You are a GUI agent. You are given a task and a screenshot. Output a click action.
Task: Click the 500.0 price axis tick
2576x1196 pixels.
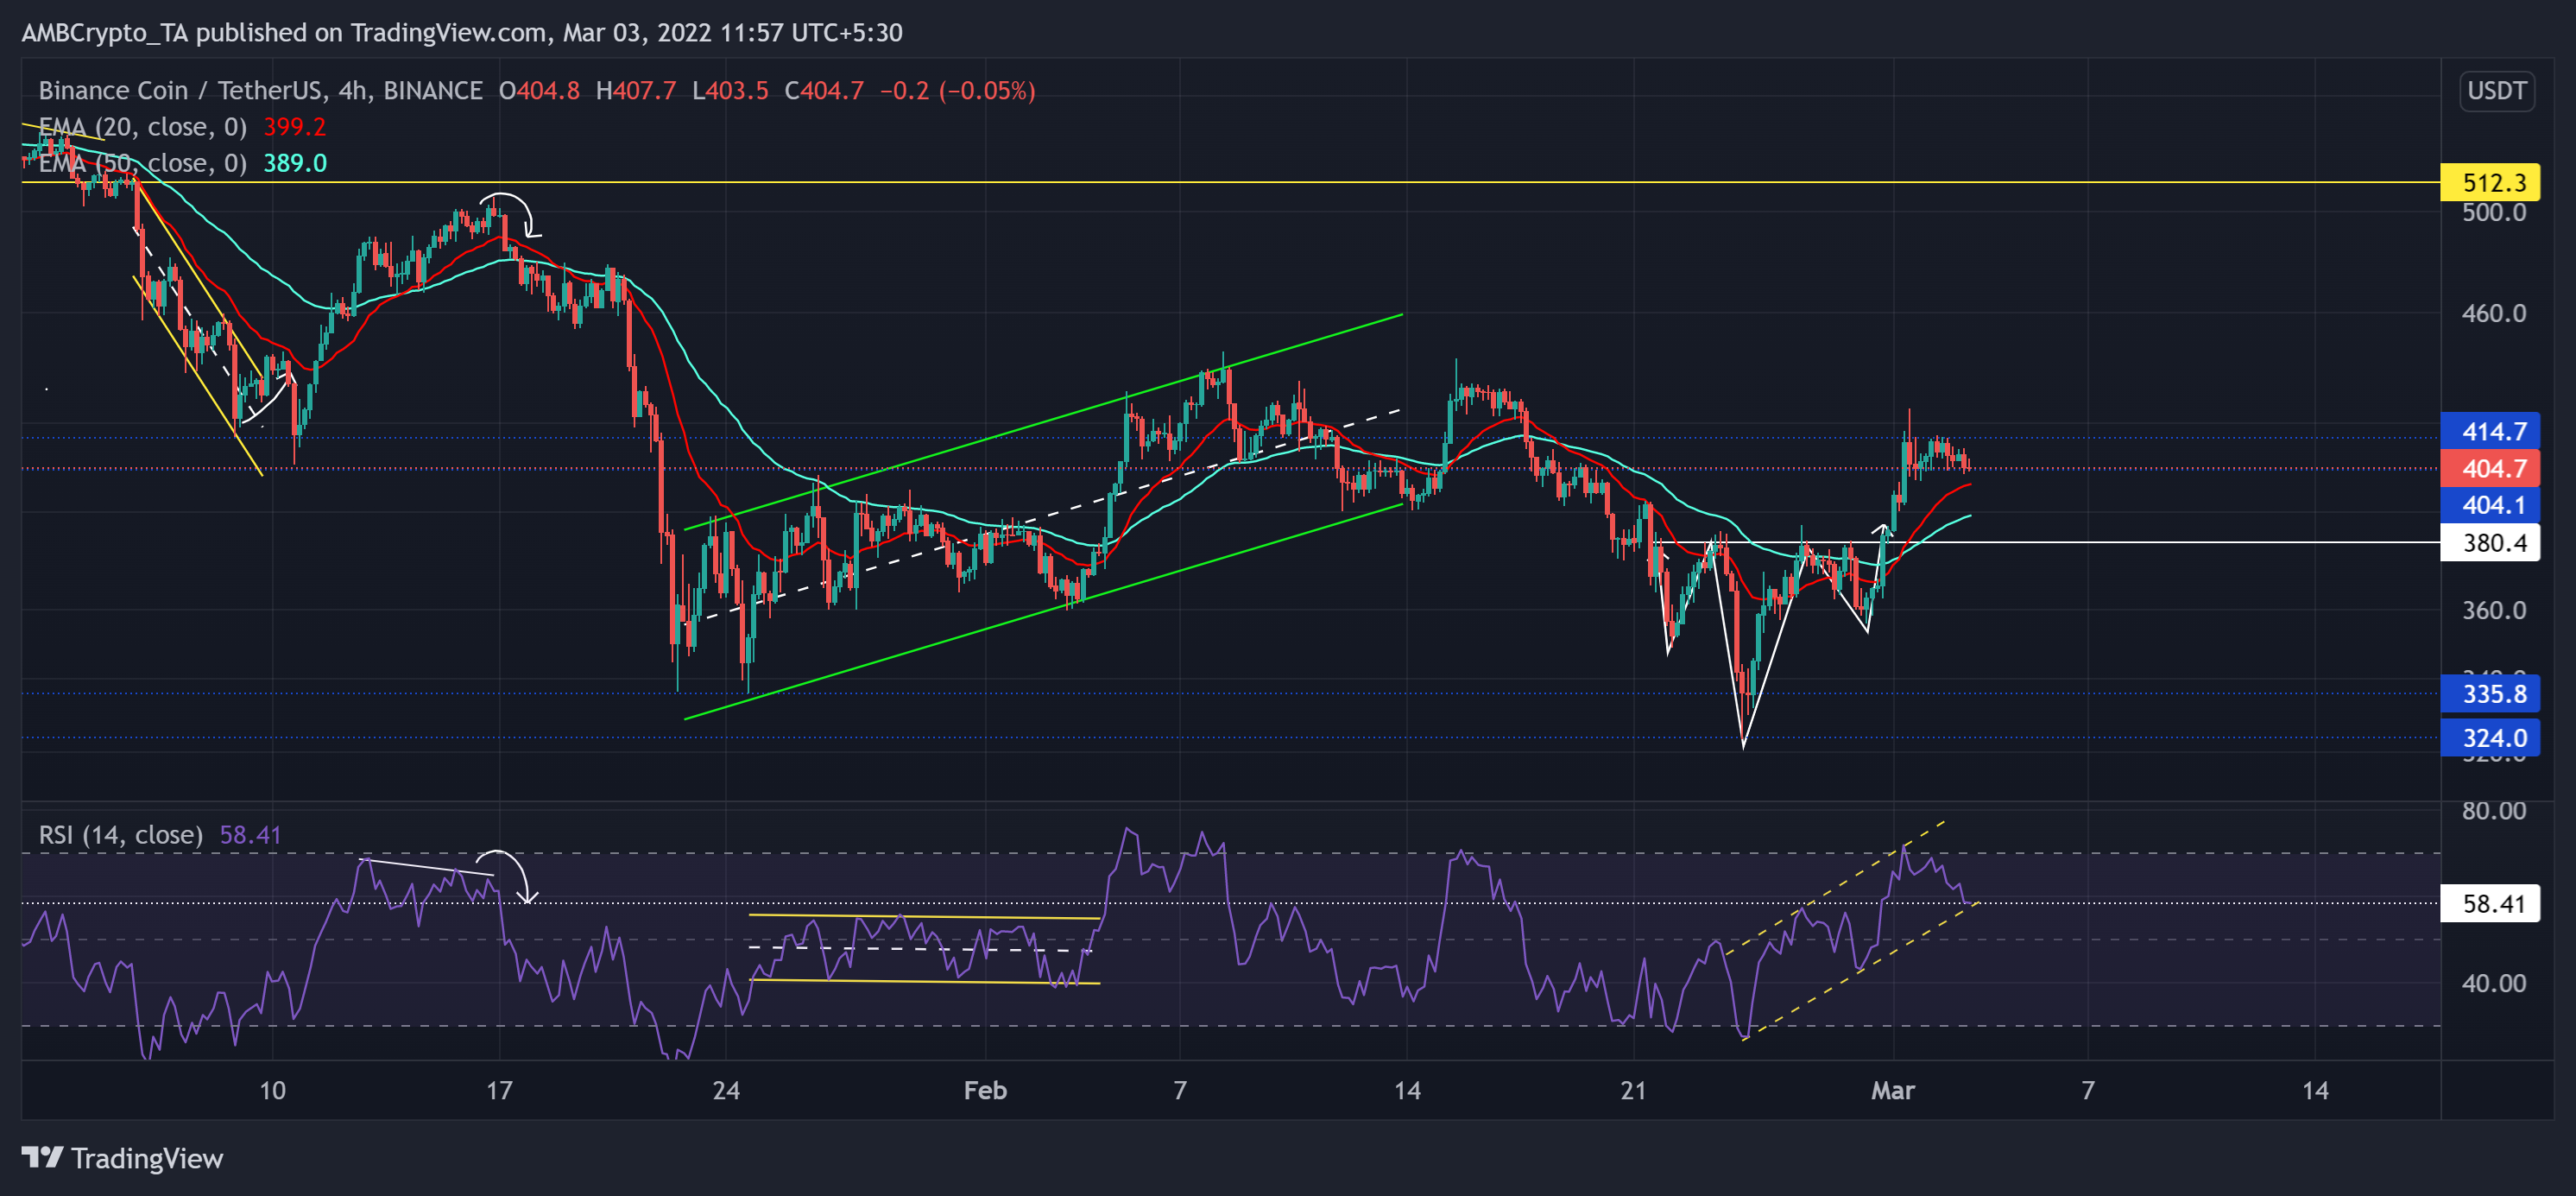tap(2494, 212)
